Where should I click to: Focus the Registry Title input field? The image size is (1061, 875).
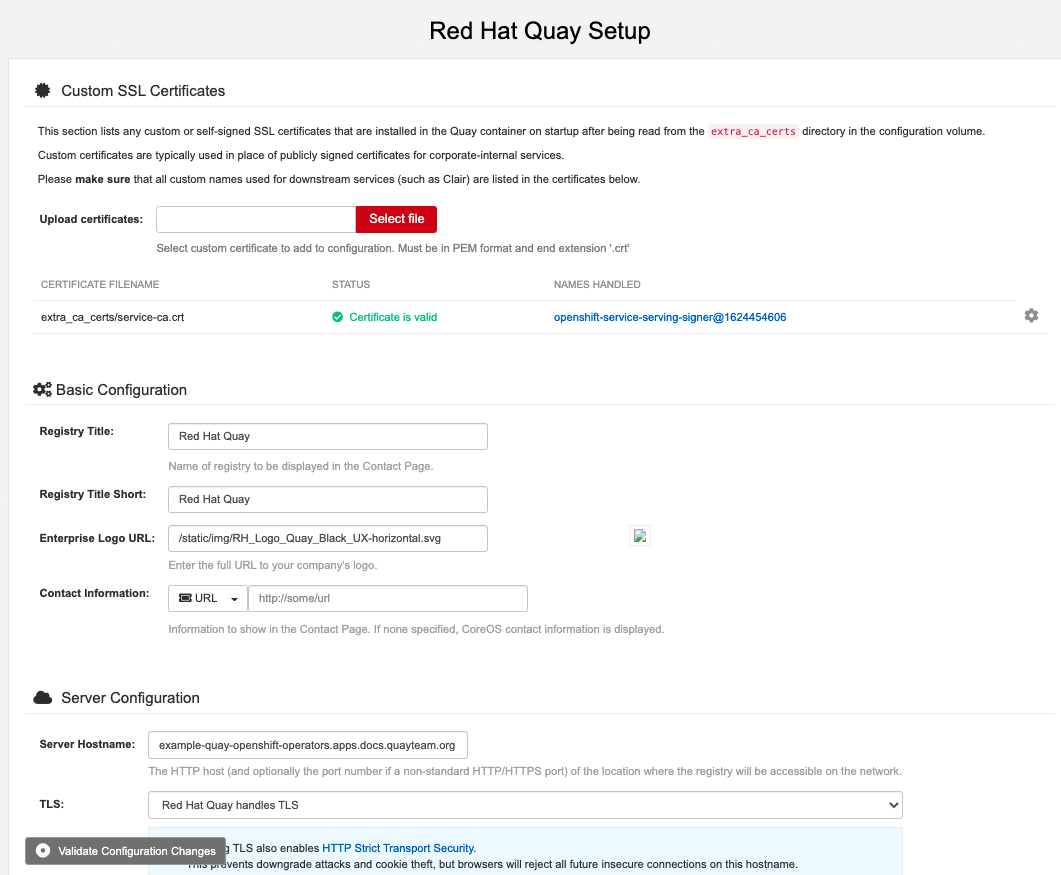point(327,436)
